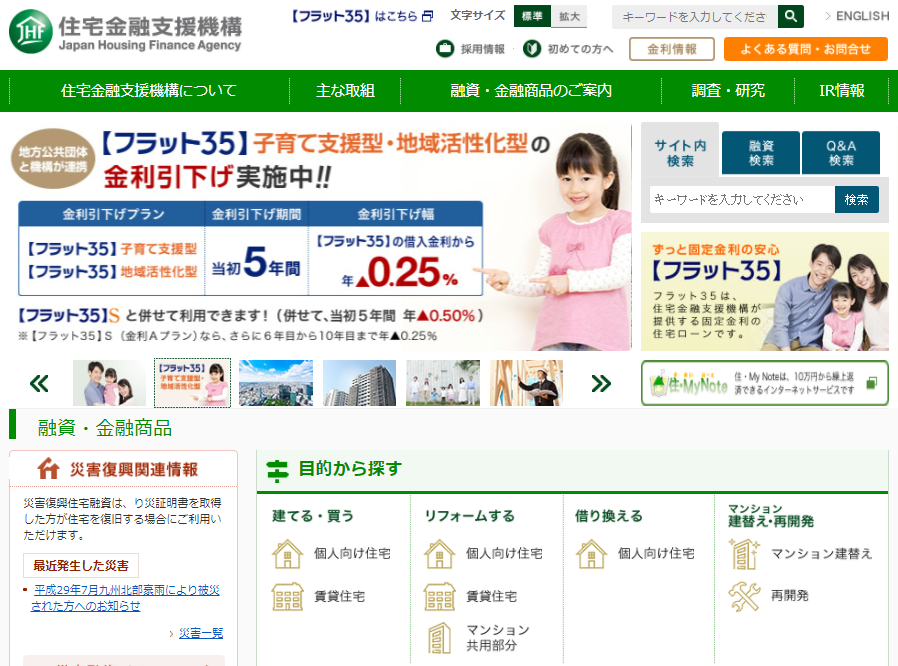Go to the next banner with the right double-arrow
This screenshot has width=898, height=666.
(601, 383)
